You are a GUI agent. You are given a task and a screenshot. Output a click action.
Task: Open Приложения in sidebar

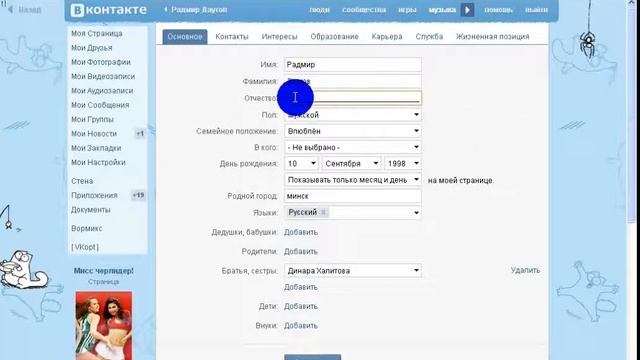pyautogui.click(x=94, y=195)
